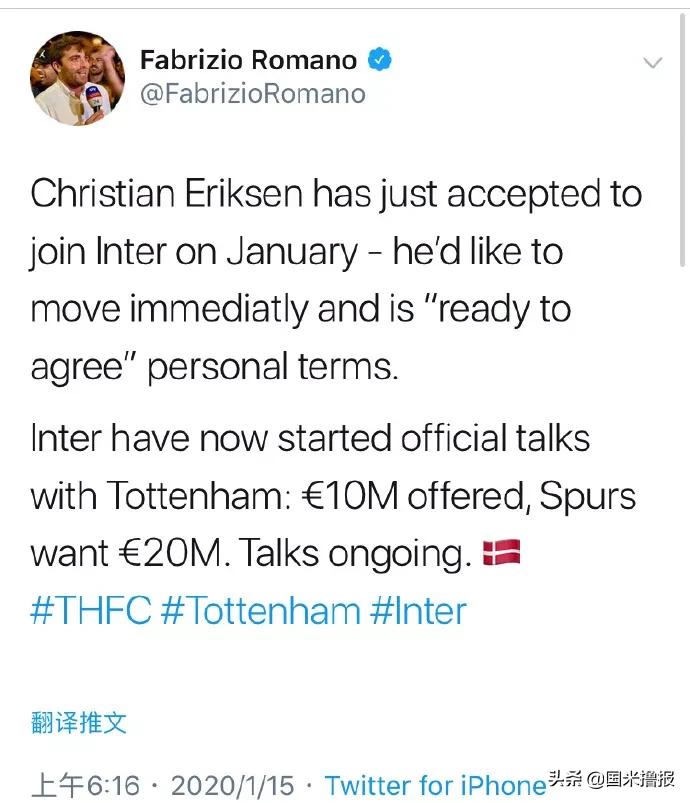Expand the tweet options chevron
The height and width of the screenshot is (803, 690).
pyautogui.click(x=652, y=63)
